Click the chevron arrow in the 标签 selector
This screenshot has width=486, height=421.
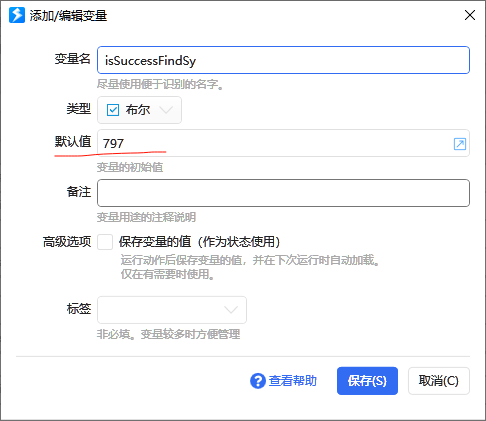tap(231, 310)
